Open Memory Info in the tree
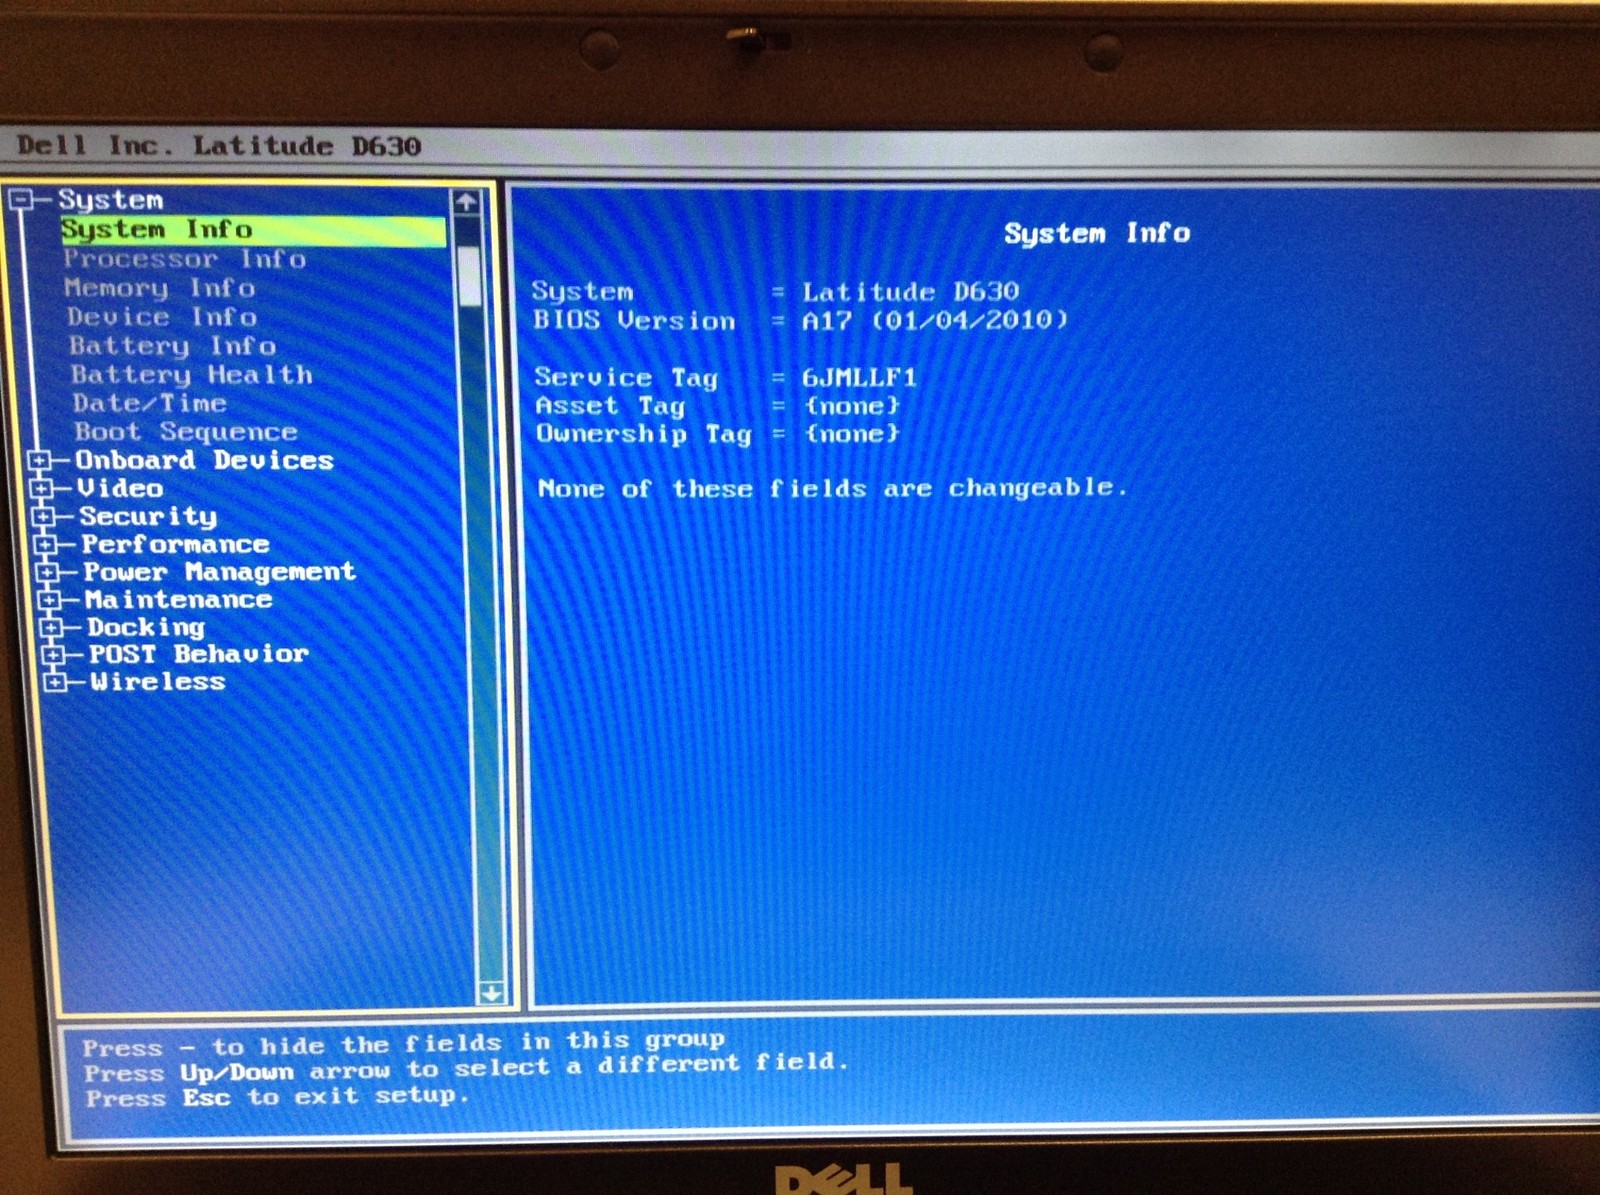 (x=160, y=288)
